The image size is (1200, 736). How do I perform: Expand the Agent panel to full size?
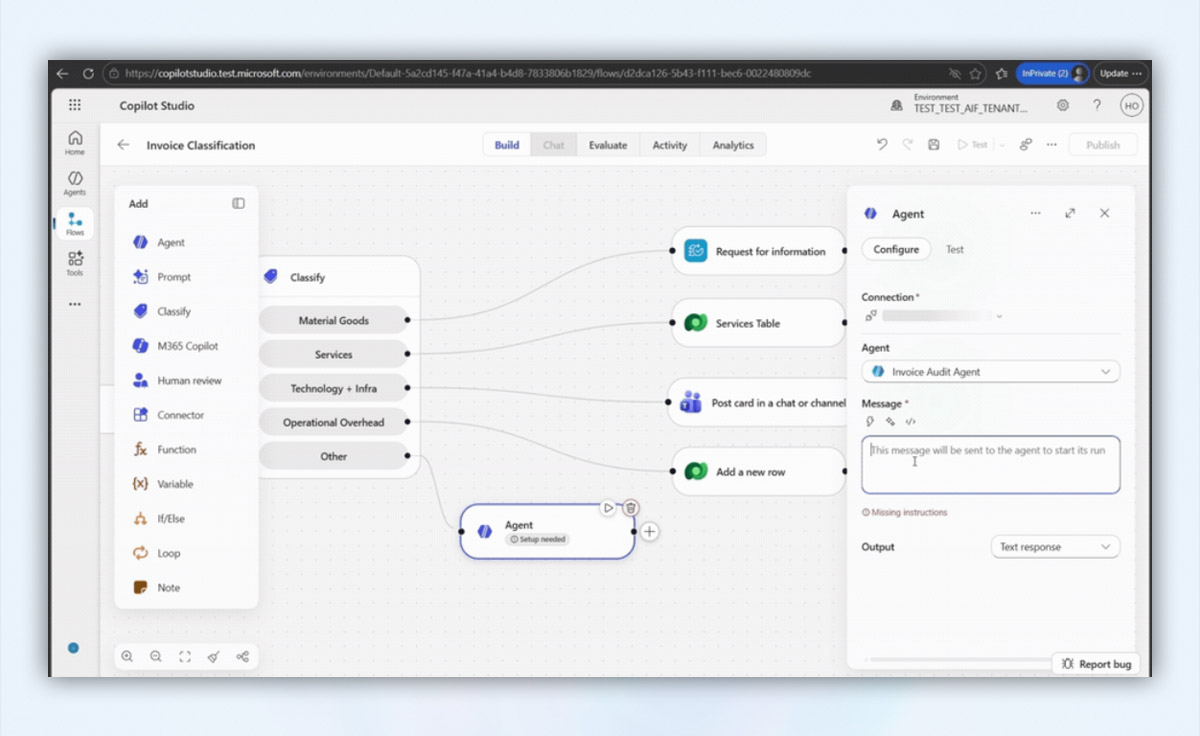(x=1070, y=213)
